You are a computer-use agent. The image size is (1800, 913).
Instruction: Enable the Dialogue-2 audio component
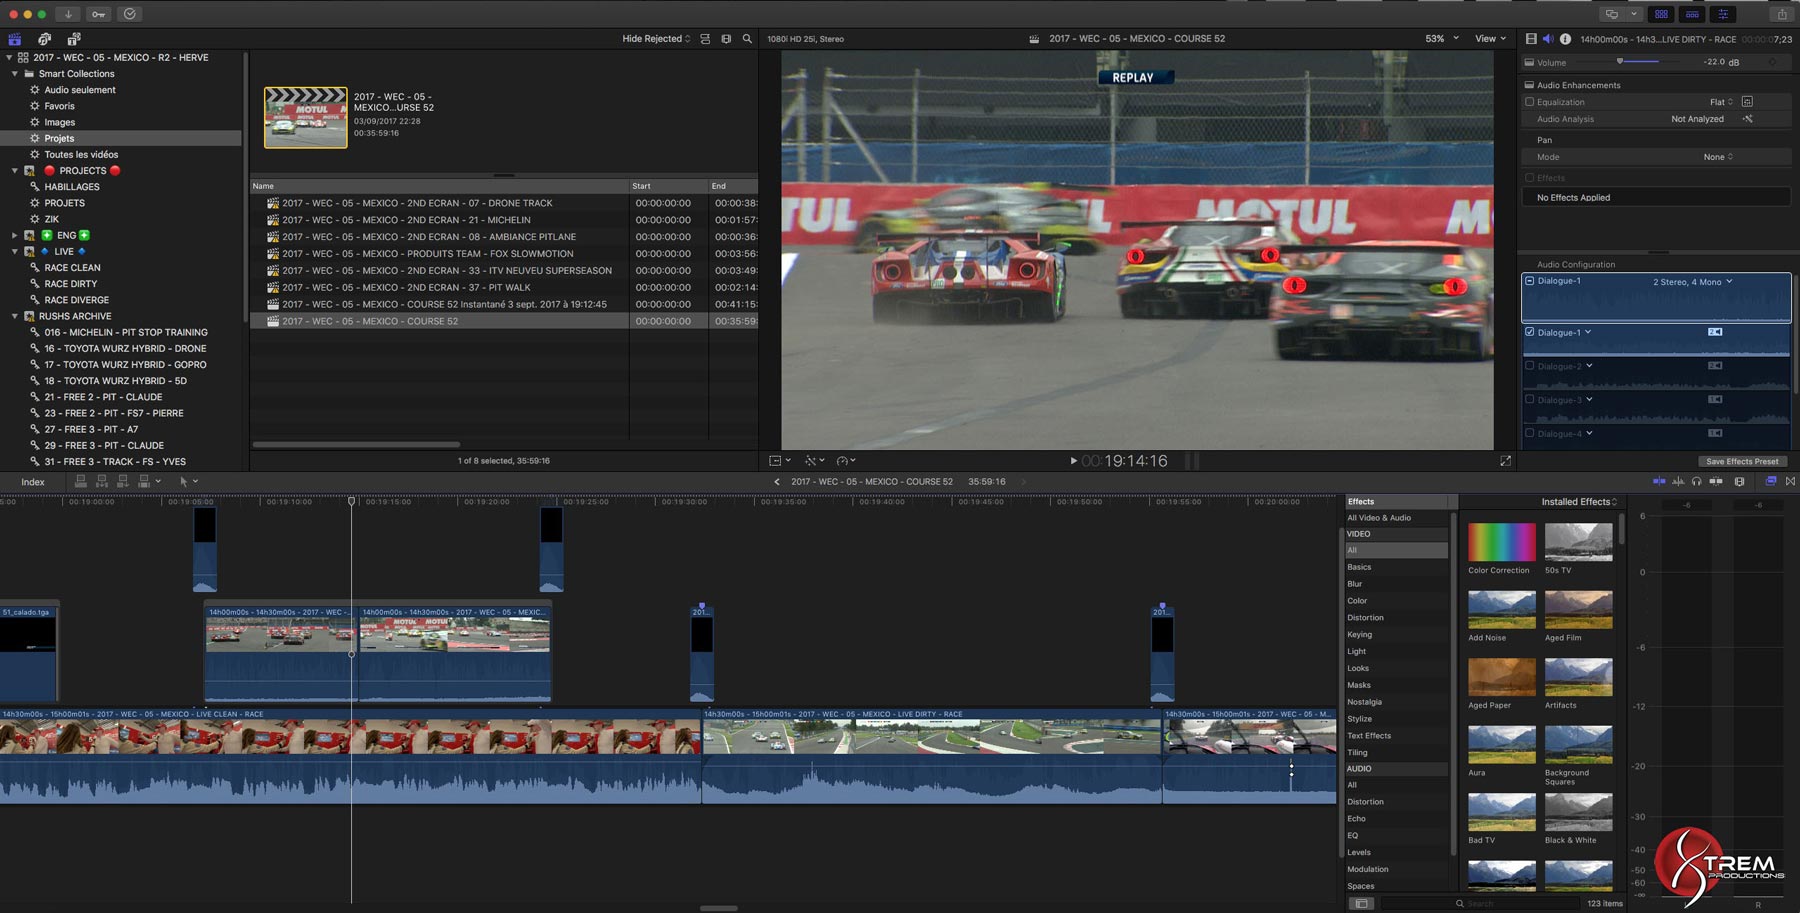pyautogui.click(x=1529, y=366)
